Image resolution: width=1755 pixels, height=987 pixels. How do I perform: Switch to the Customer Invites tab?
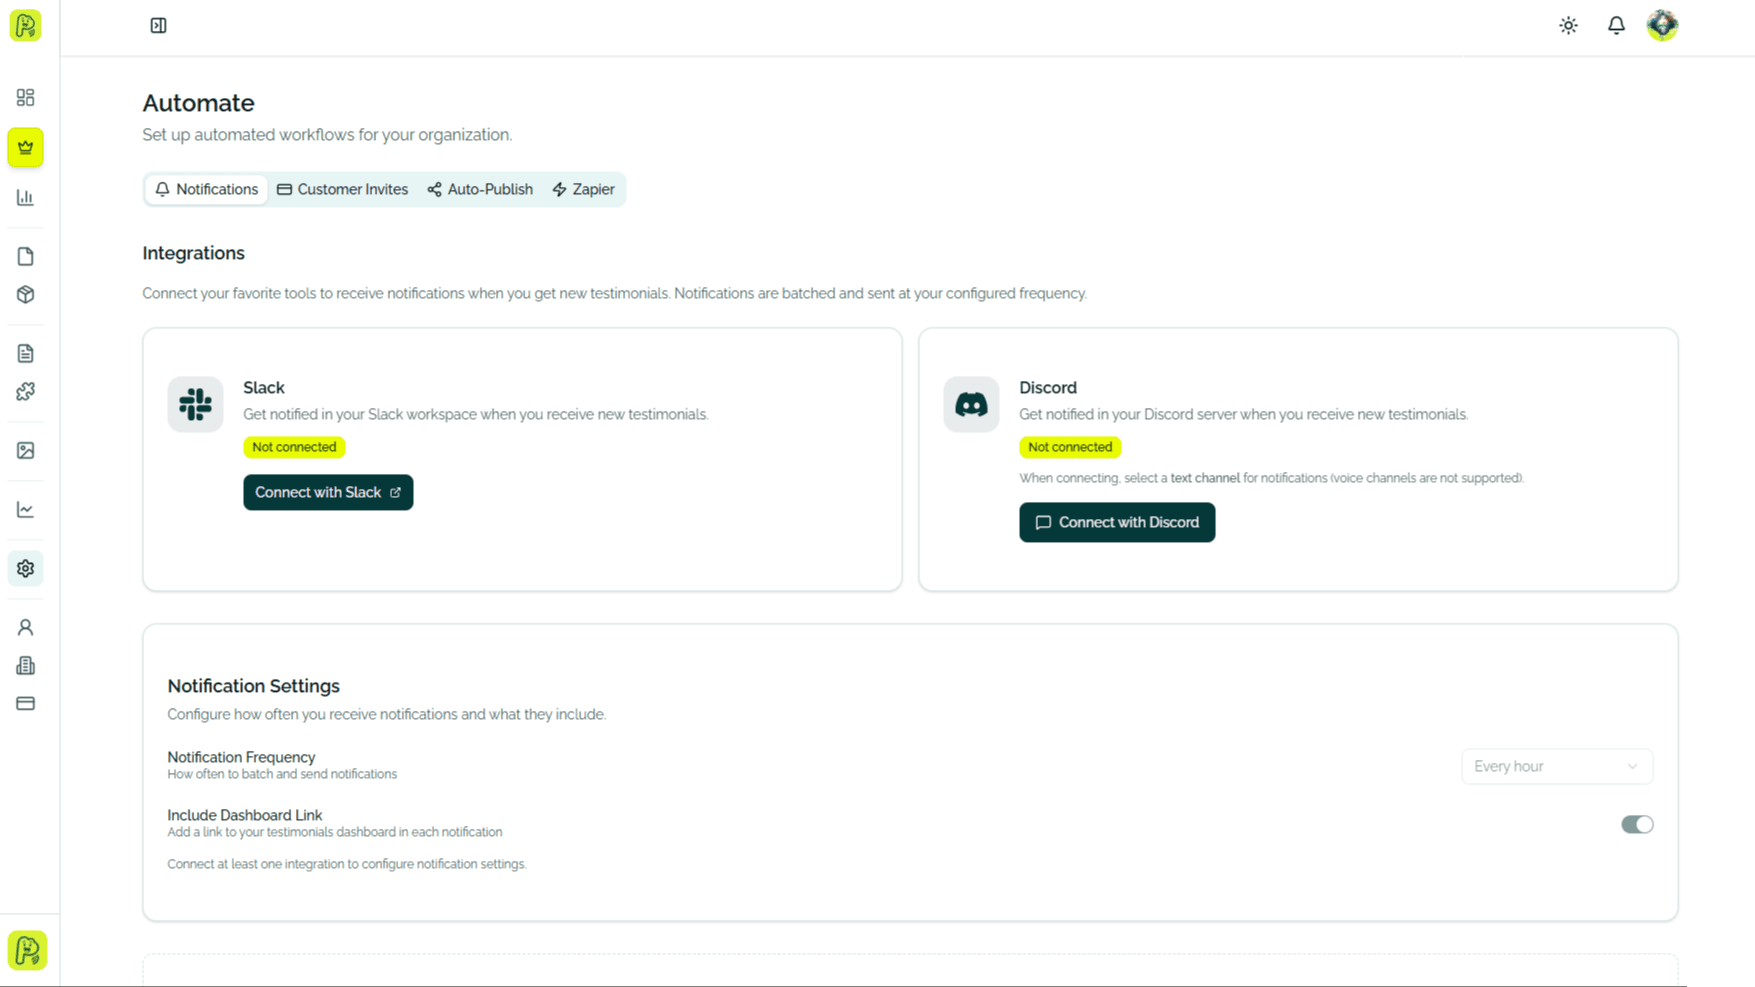(343, 189)
